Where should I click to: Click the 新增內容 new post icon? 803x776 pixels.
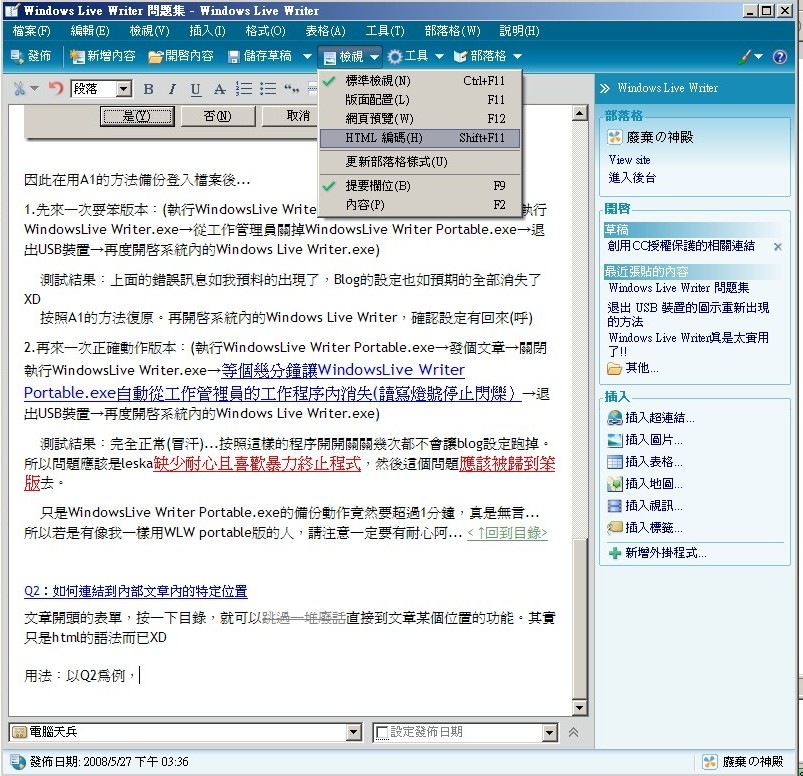(77, 56)
